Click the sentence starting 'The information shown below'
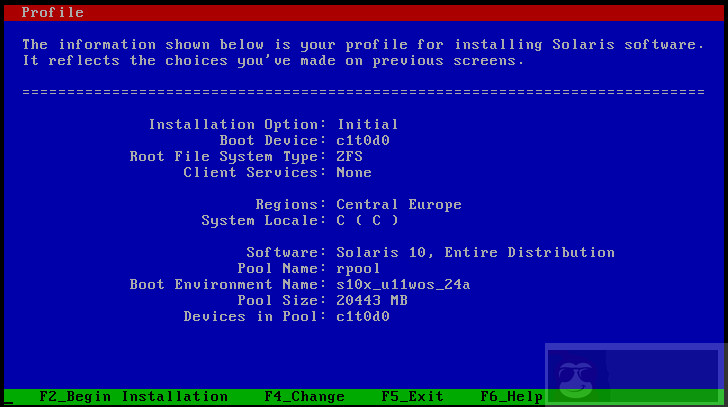The image size is (728, 407). [x=363, y=45]
